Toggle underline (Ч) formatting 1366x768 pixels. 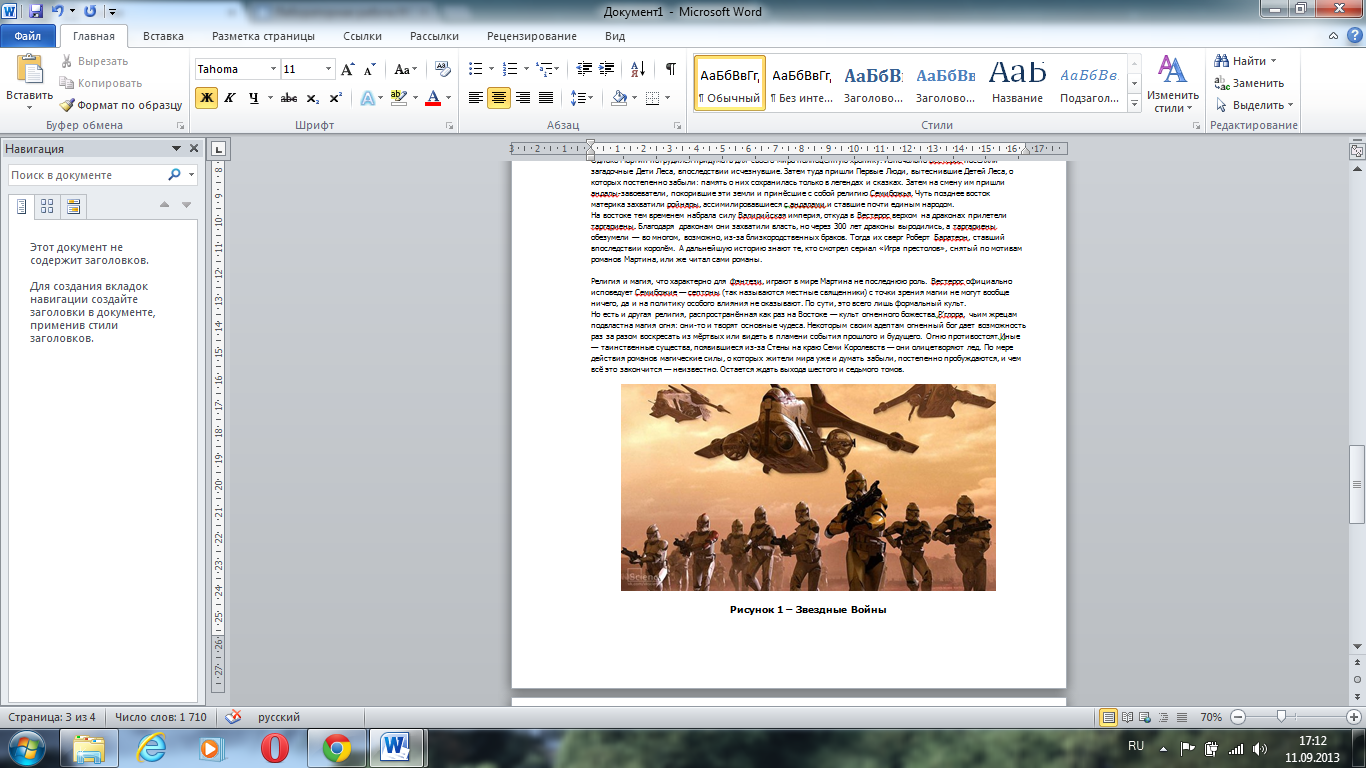[254, 98]
